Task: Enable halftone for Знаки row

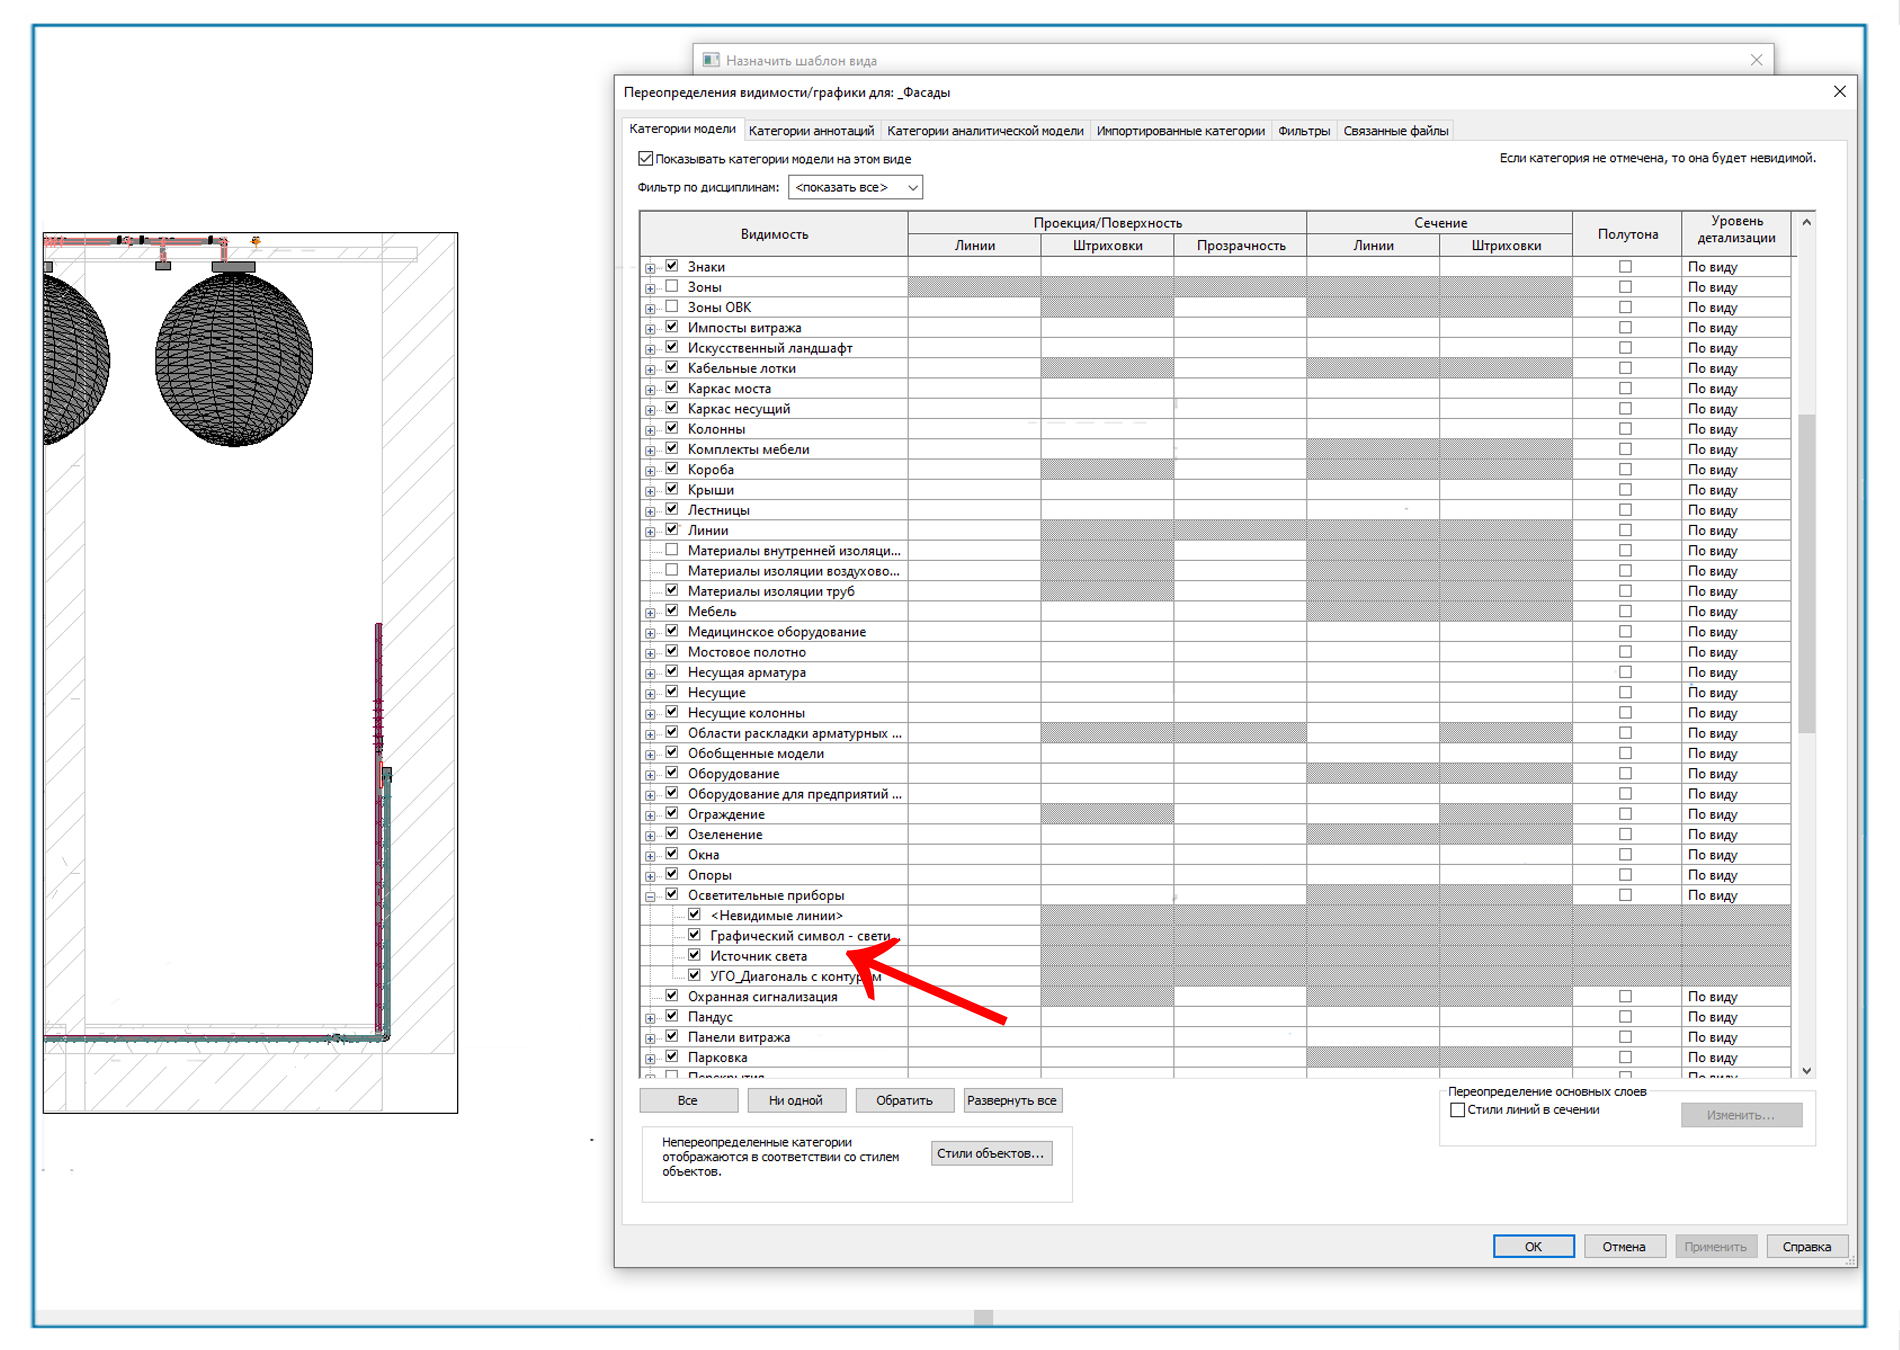Action: click(1625, 266)
